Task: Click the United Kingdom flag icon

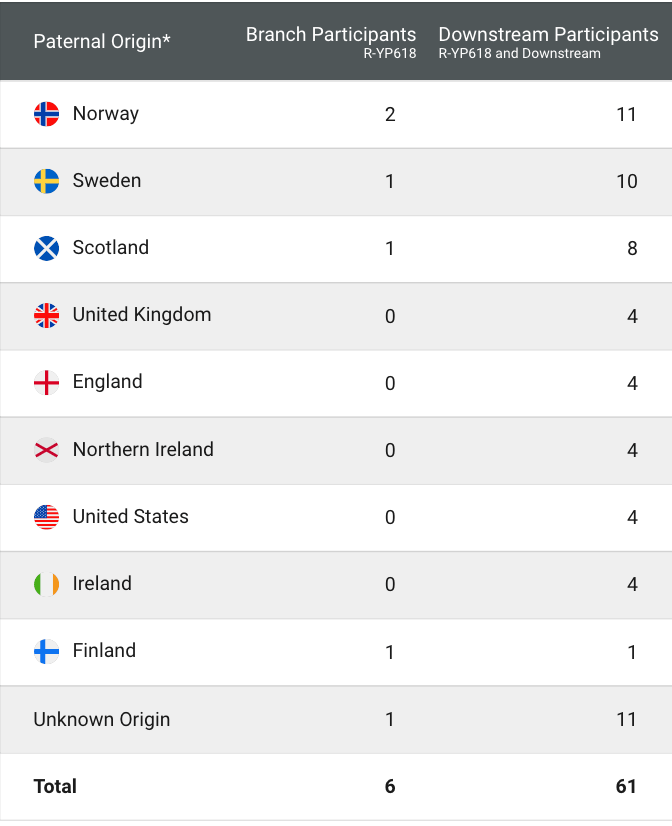Action: (x=46, y=315)
